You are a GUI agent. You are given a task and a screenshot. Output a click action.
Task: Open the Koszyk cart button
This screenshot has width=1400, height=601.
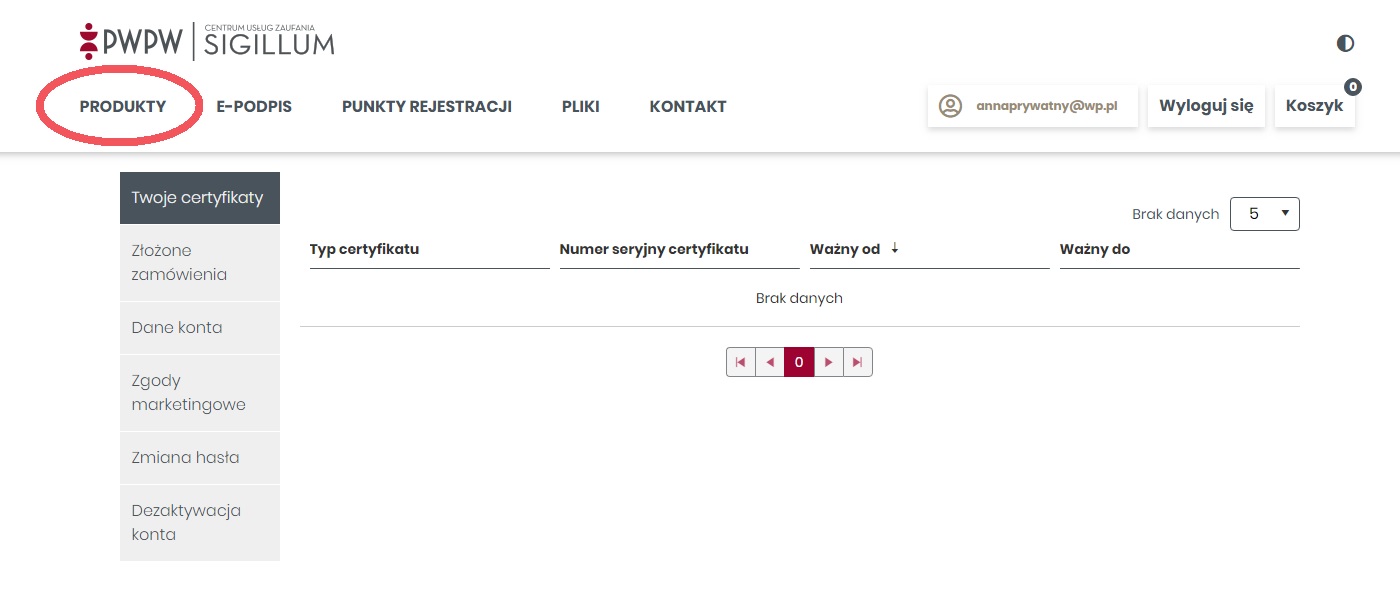[x=1314, y=106]
